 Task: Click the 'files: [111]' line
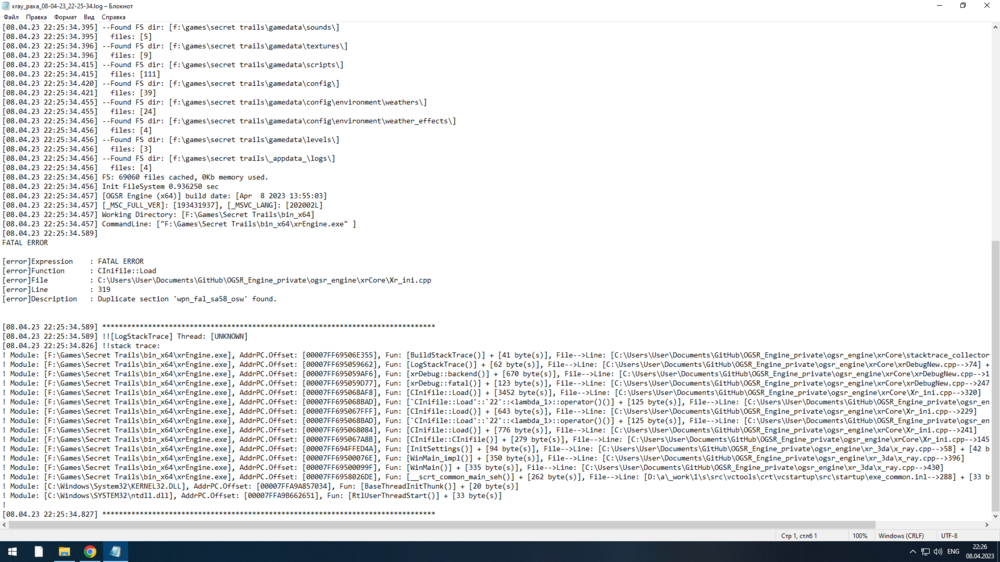point(81,74)
